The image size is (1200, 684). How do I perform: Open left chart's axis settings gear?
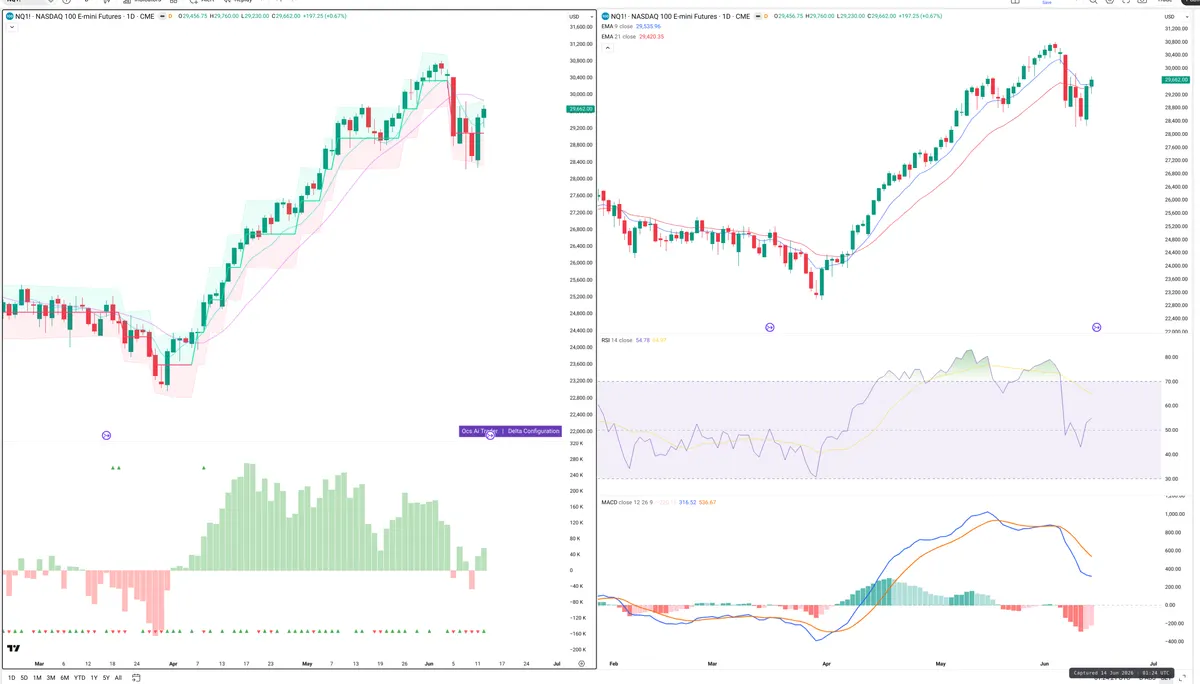[x=581, y=663]
